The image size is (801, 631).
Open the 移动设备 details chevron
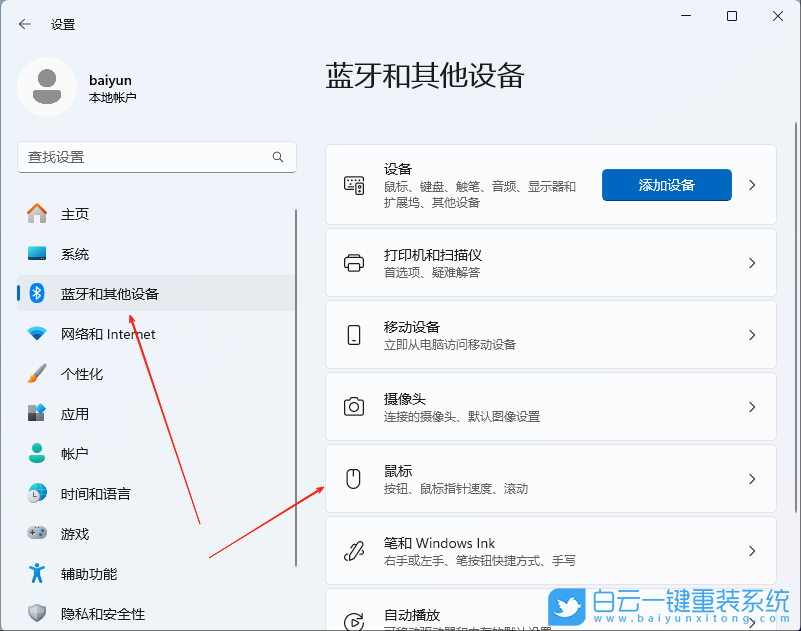(x=752, y=334)
